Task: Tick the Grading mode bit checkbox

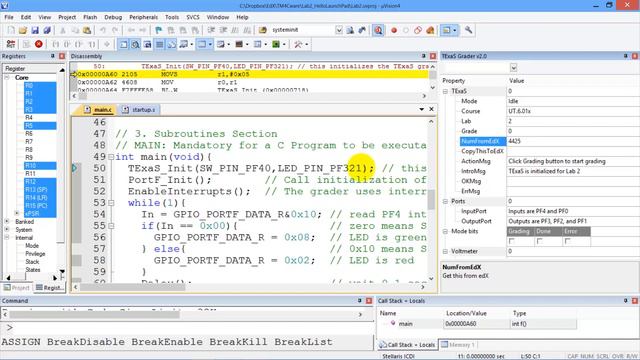Action: point(512,242)
